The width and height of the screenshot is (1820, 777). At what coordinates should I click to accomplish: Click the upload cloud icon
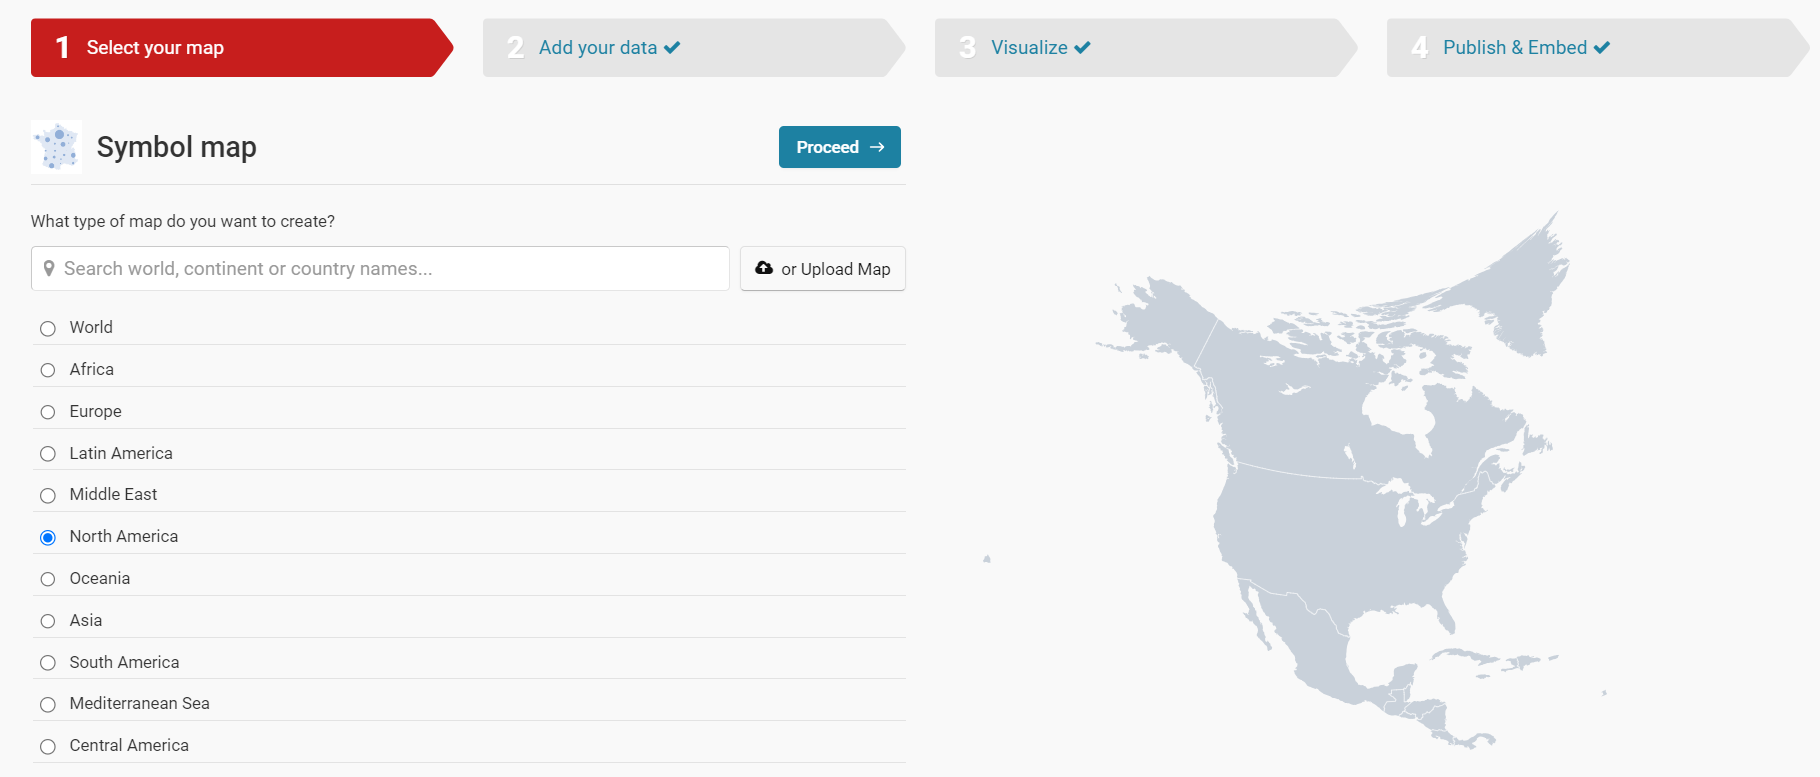pos(764,268)
